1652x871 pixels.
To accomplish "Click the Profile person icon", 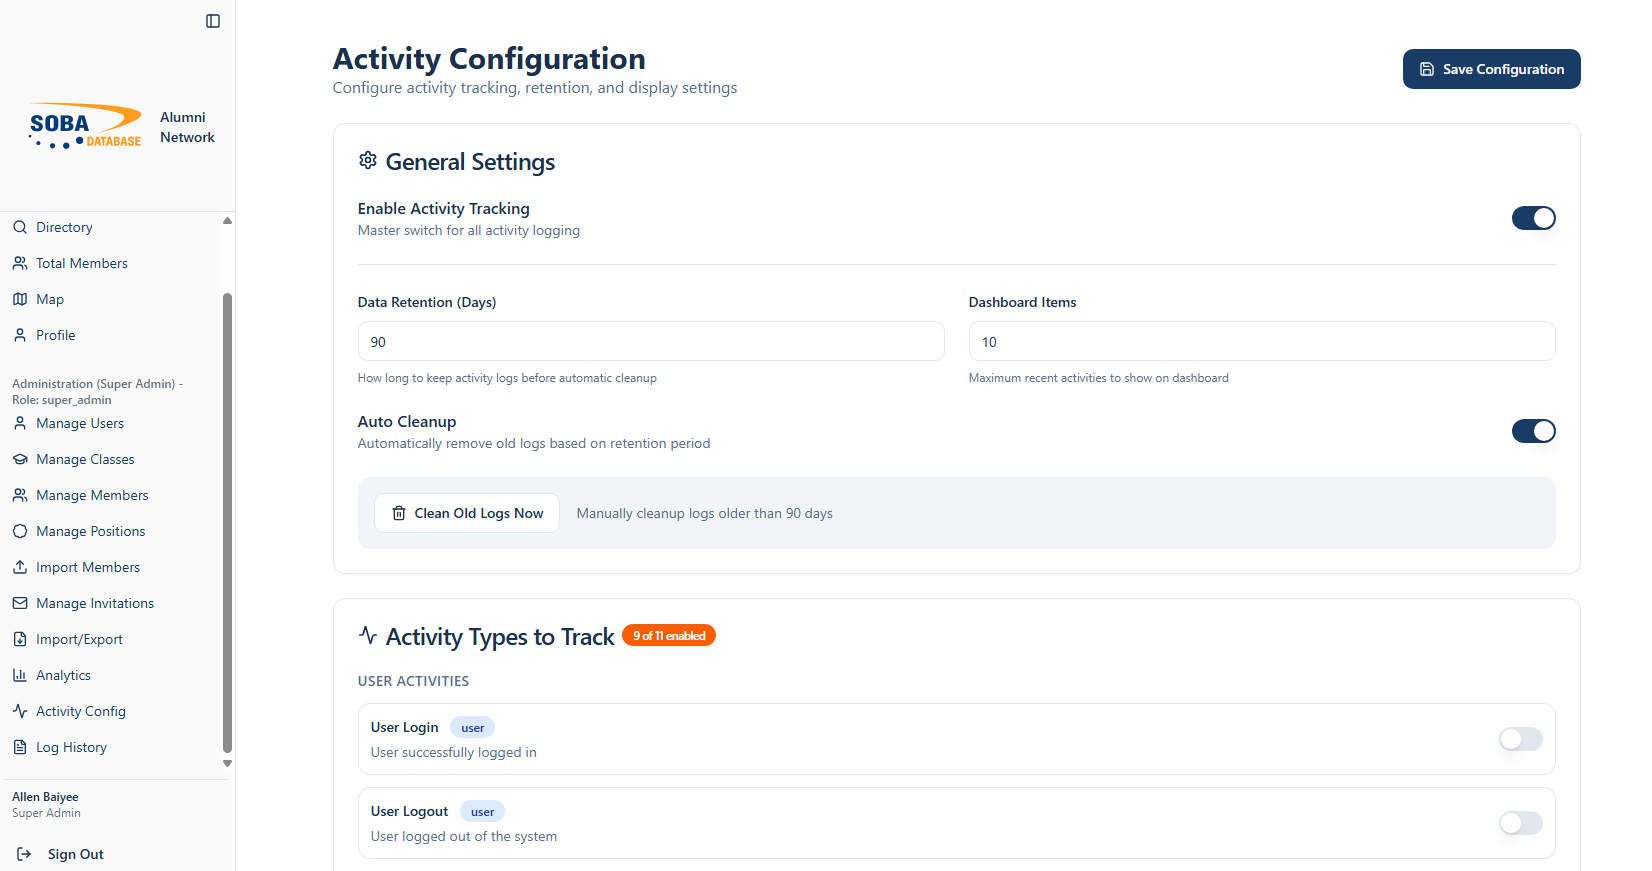I will point(20,335).
